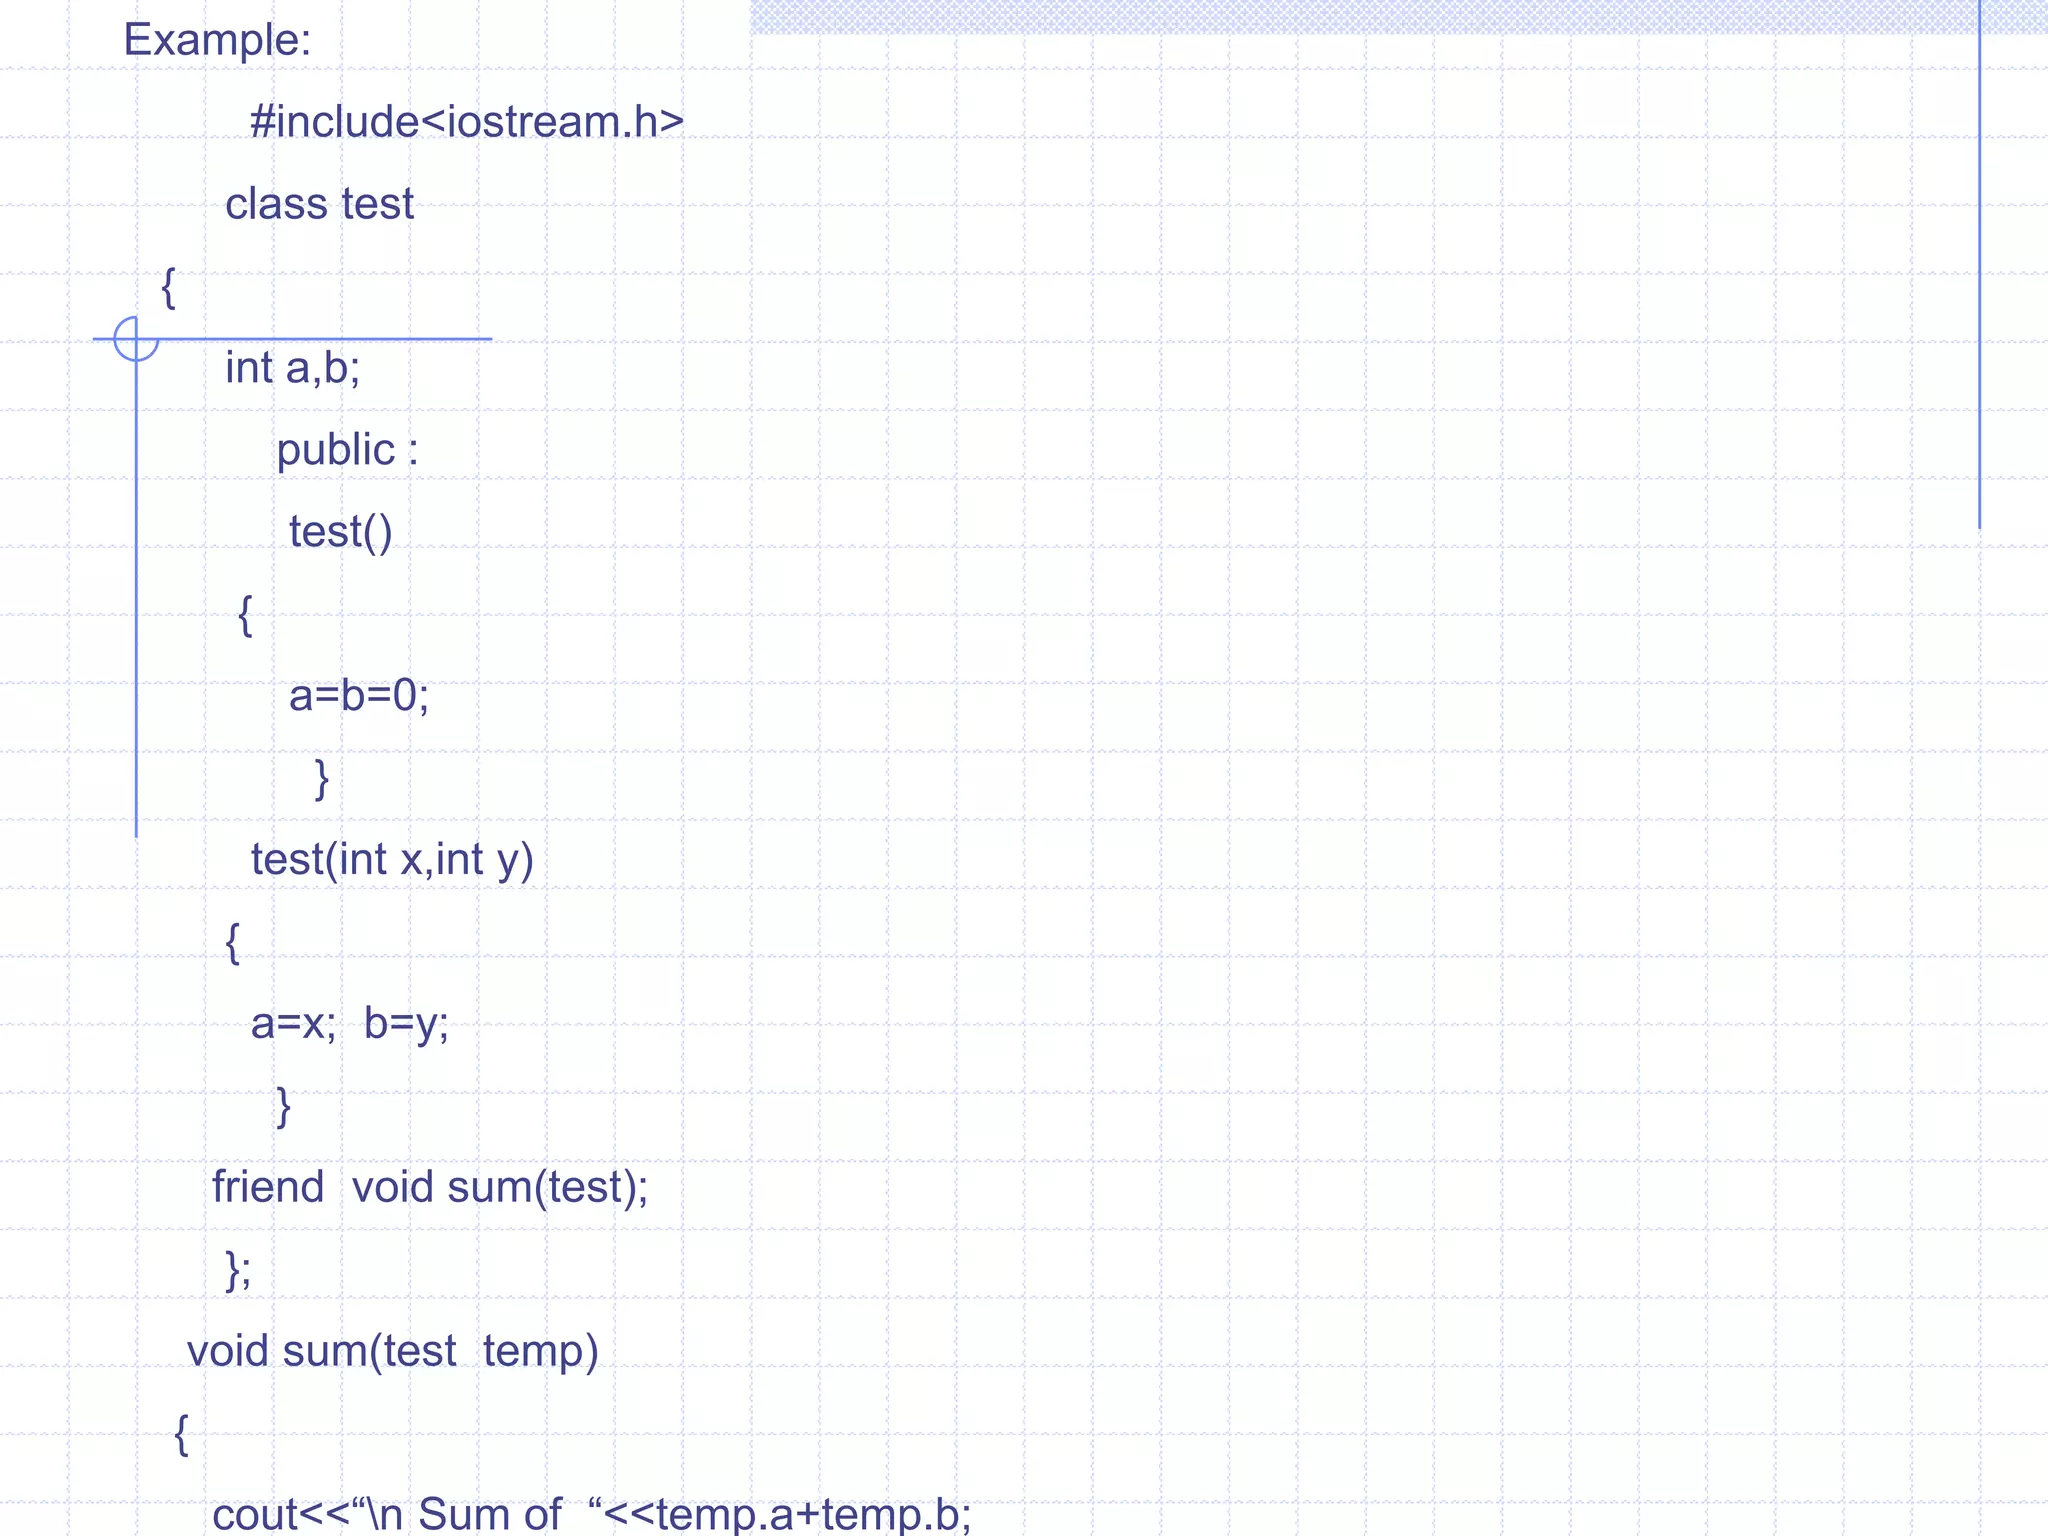Click the closing brace after 'a=b=0;'

(x=321, y=778)
